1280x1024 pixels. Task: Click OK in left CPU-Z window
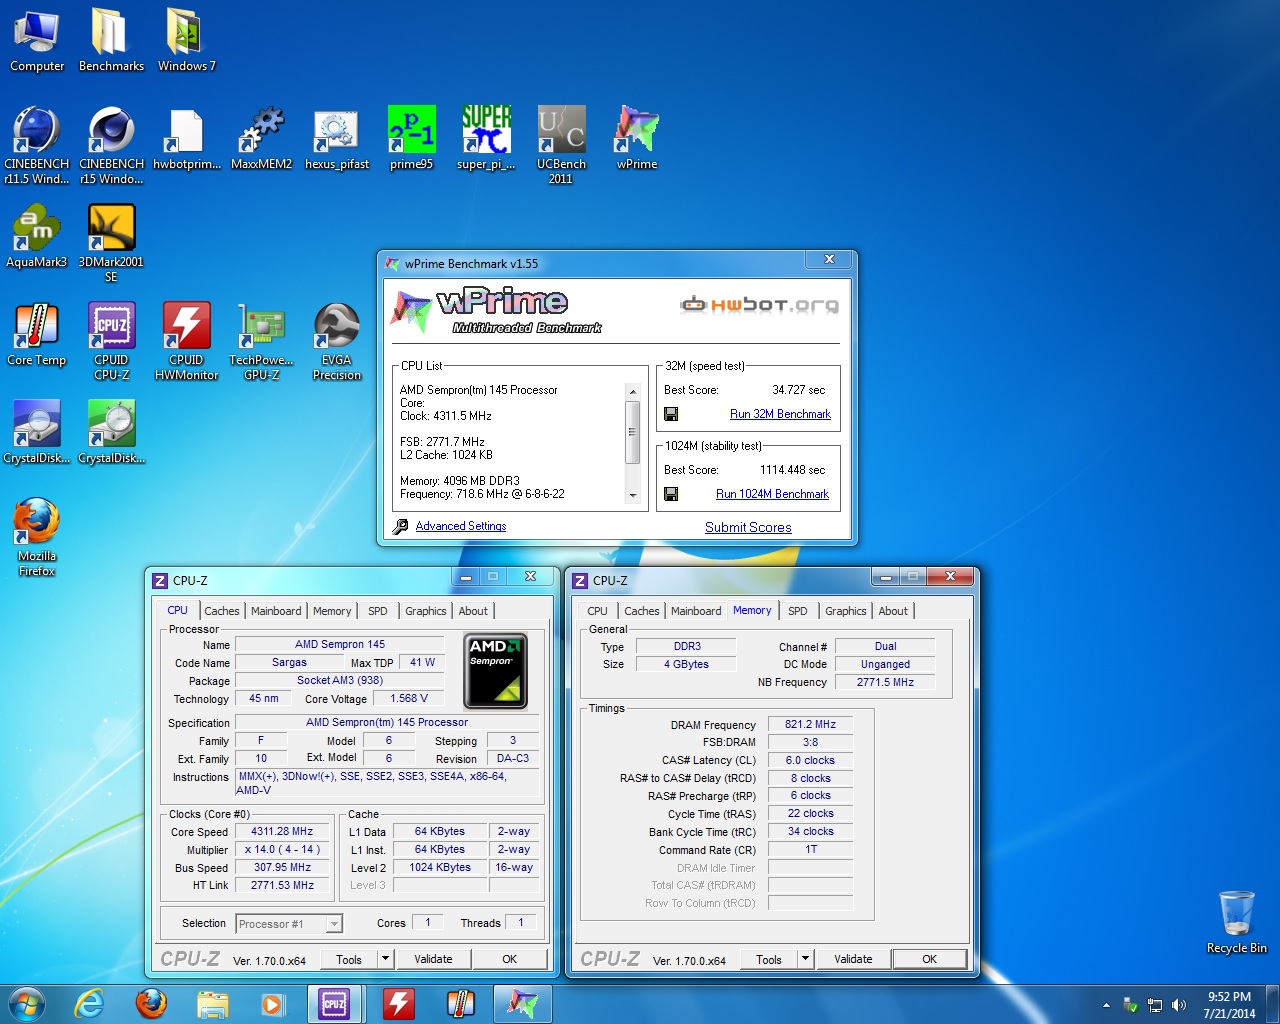[509, 959]
